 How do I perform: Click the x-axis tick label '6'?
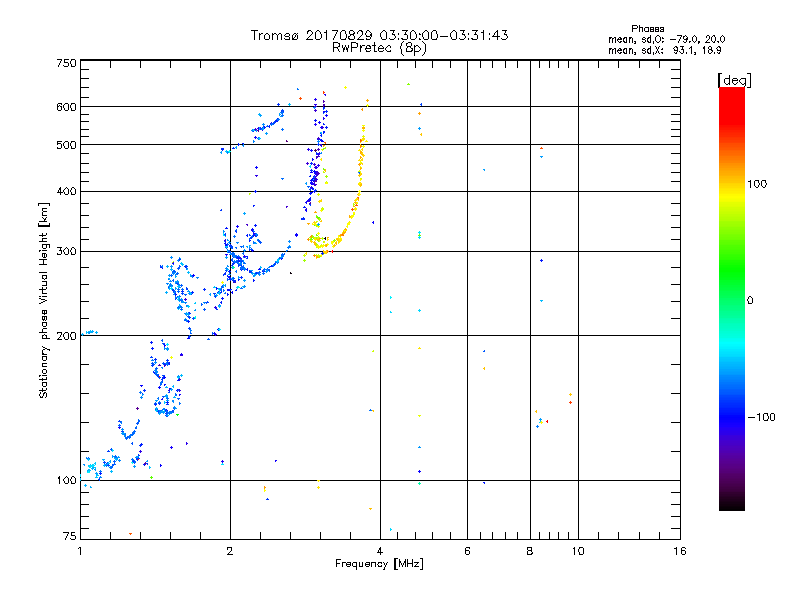coord(467,551)
